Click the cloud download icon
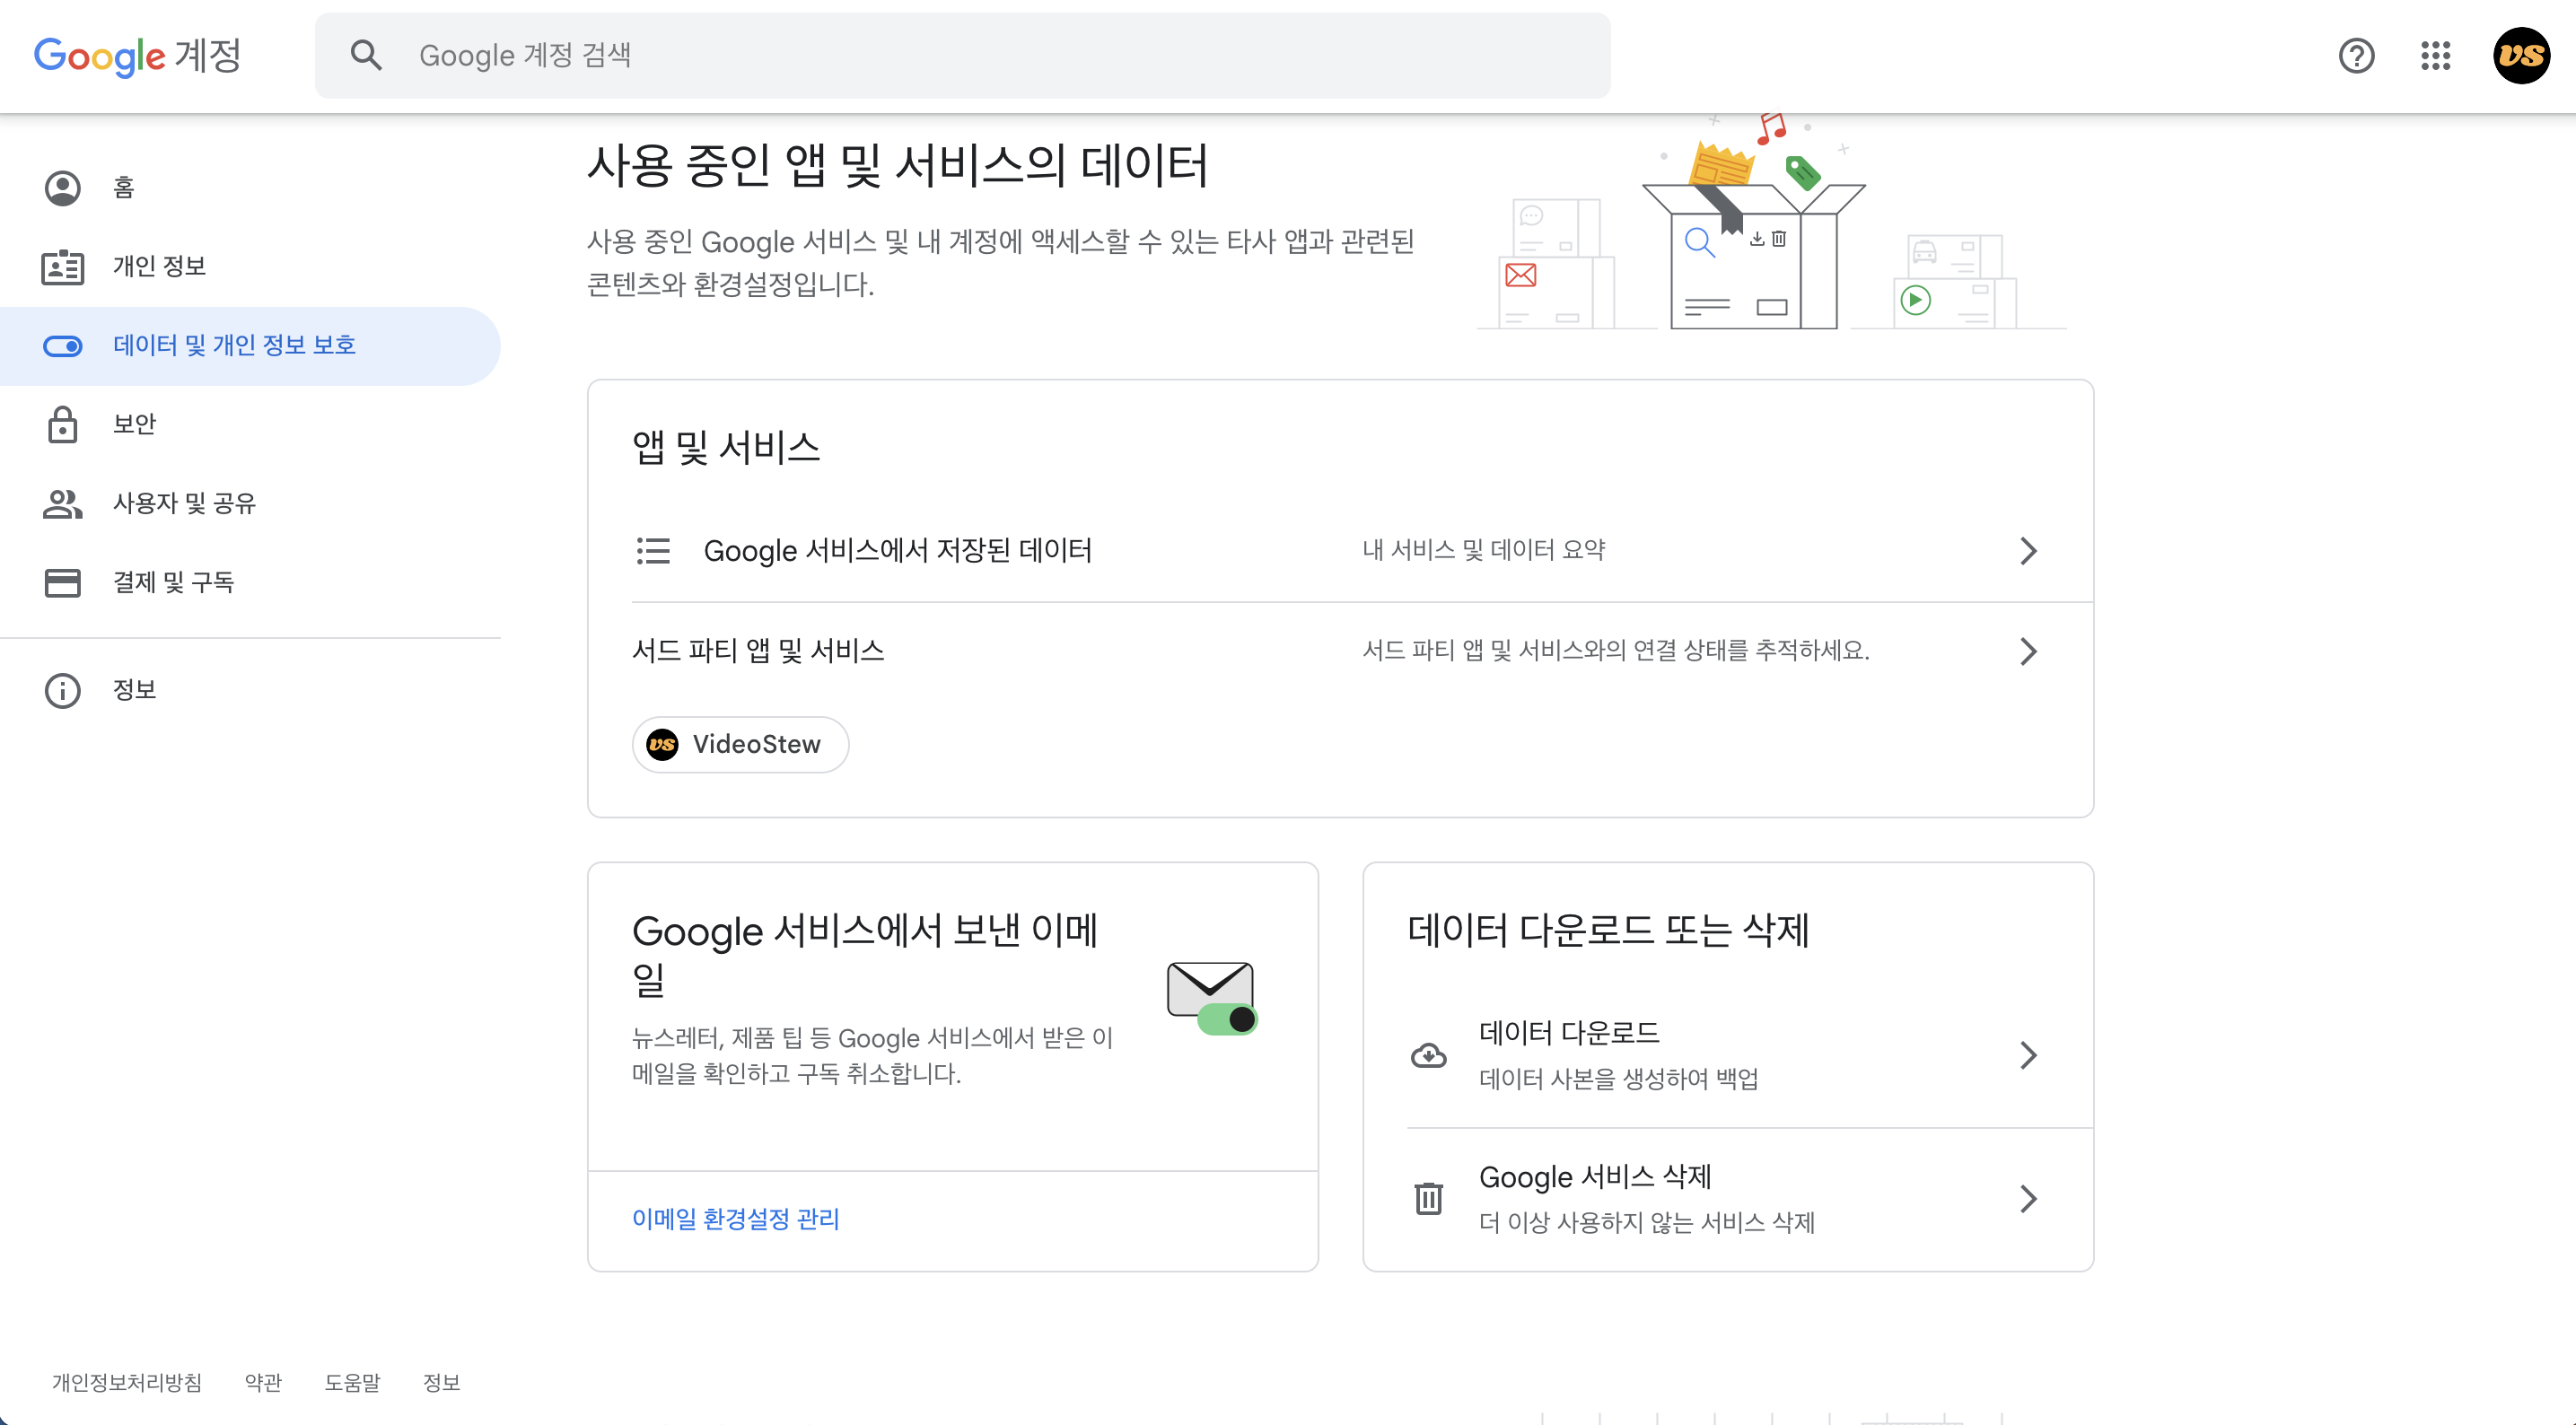2576x1425 pixels. point(1428,1054)
